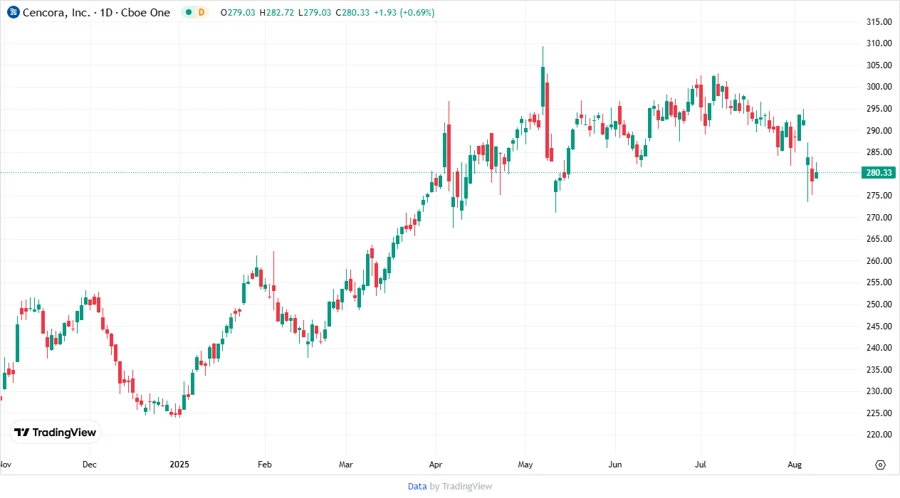Click the Jun label on time axis
The image size is (900, 498).
coord(615,465)
